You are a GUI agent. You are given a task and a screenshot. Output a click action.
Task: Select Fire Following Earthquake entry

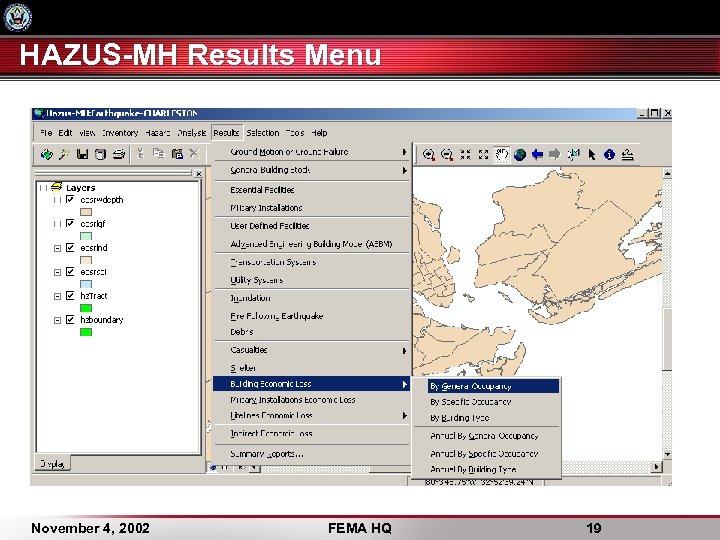tap(311, 316)
